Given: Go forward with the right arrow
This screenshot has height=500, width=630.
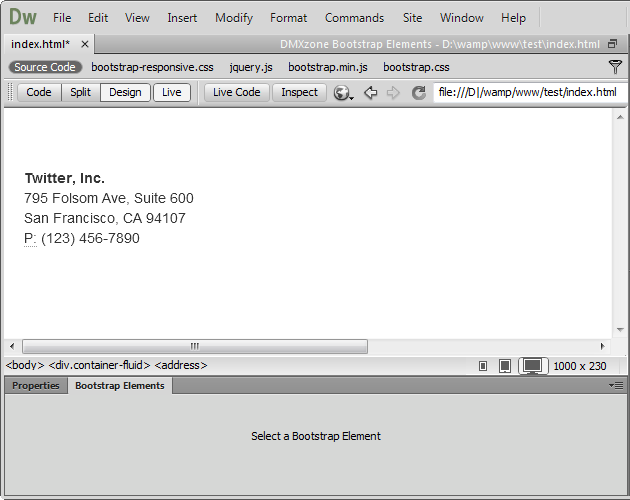Looking at the screenshot, I should (393, 92).
